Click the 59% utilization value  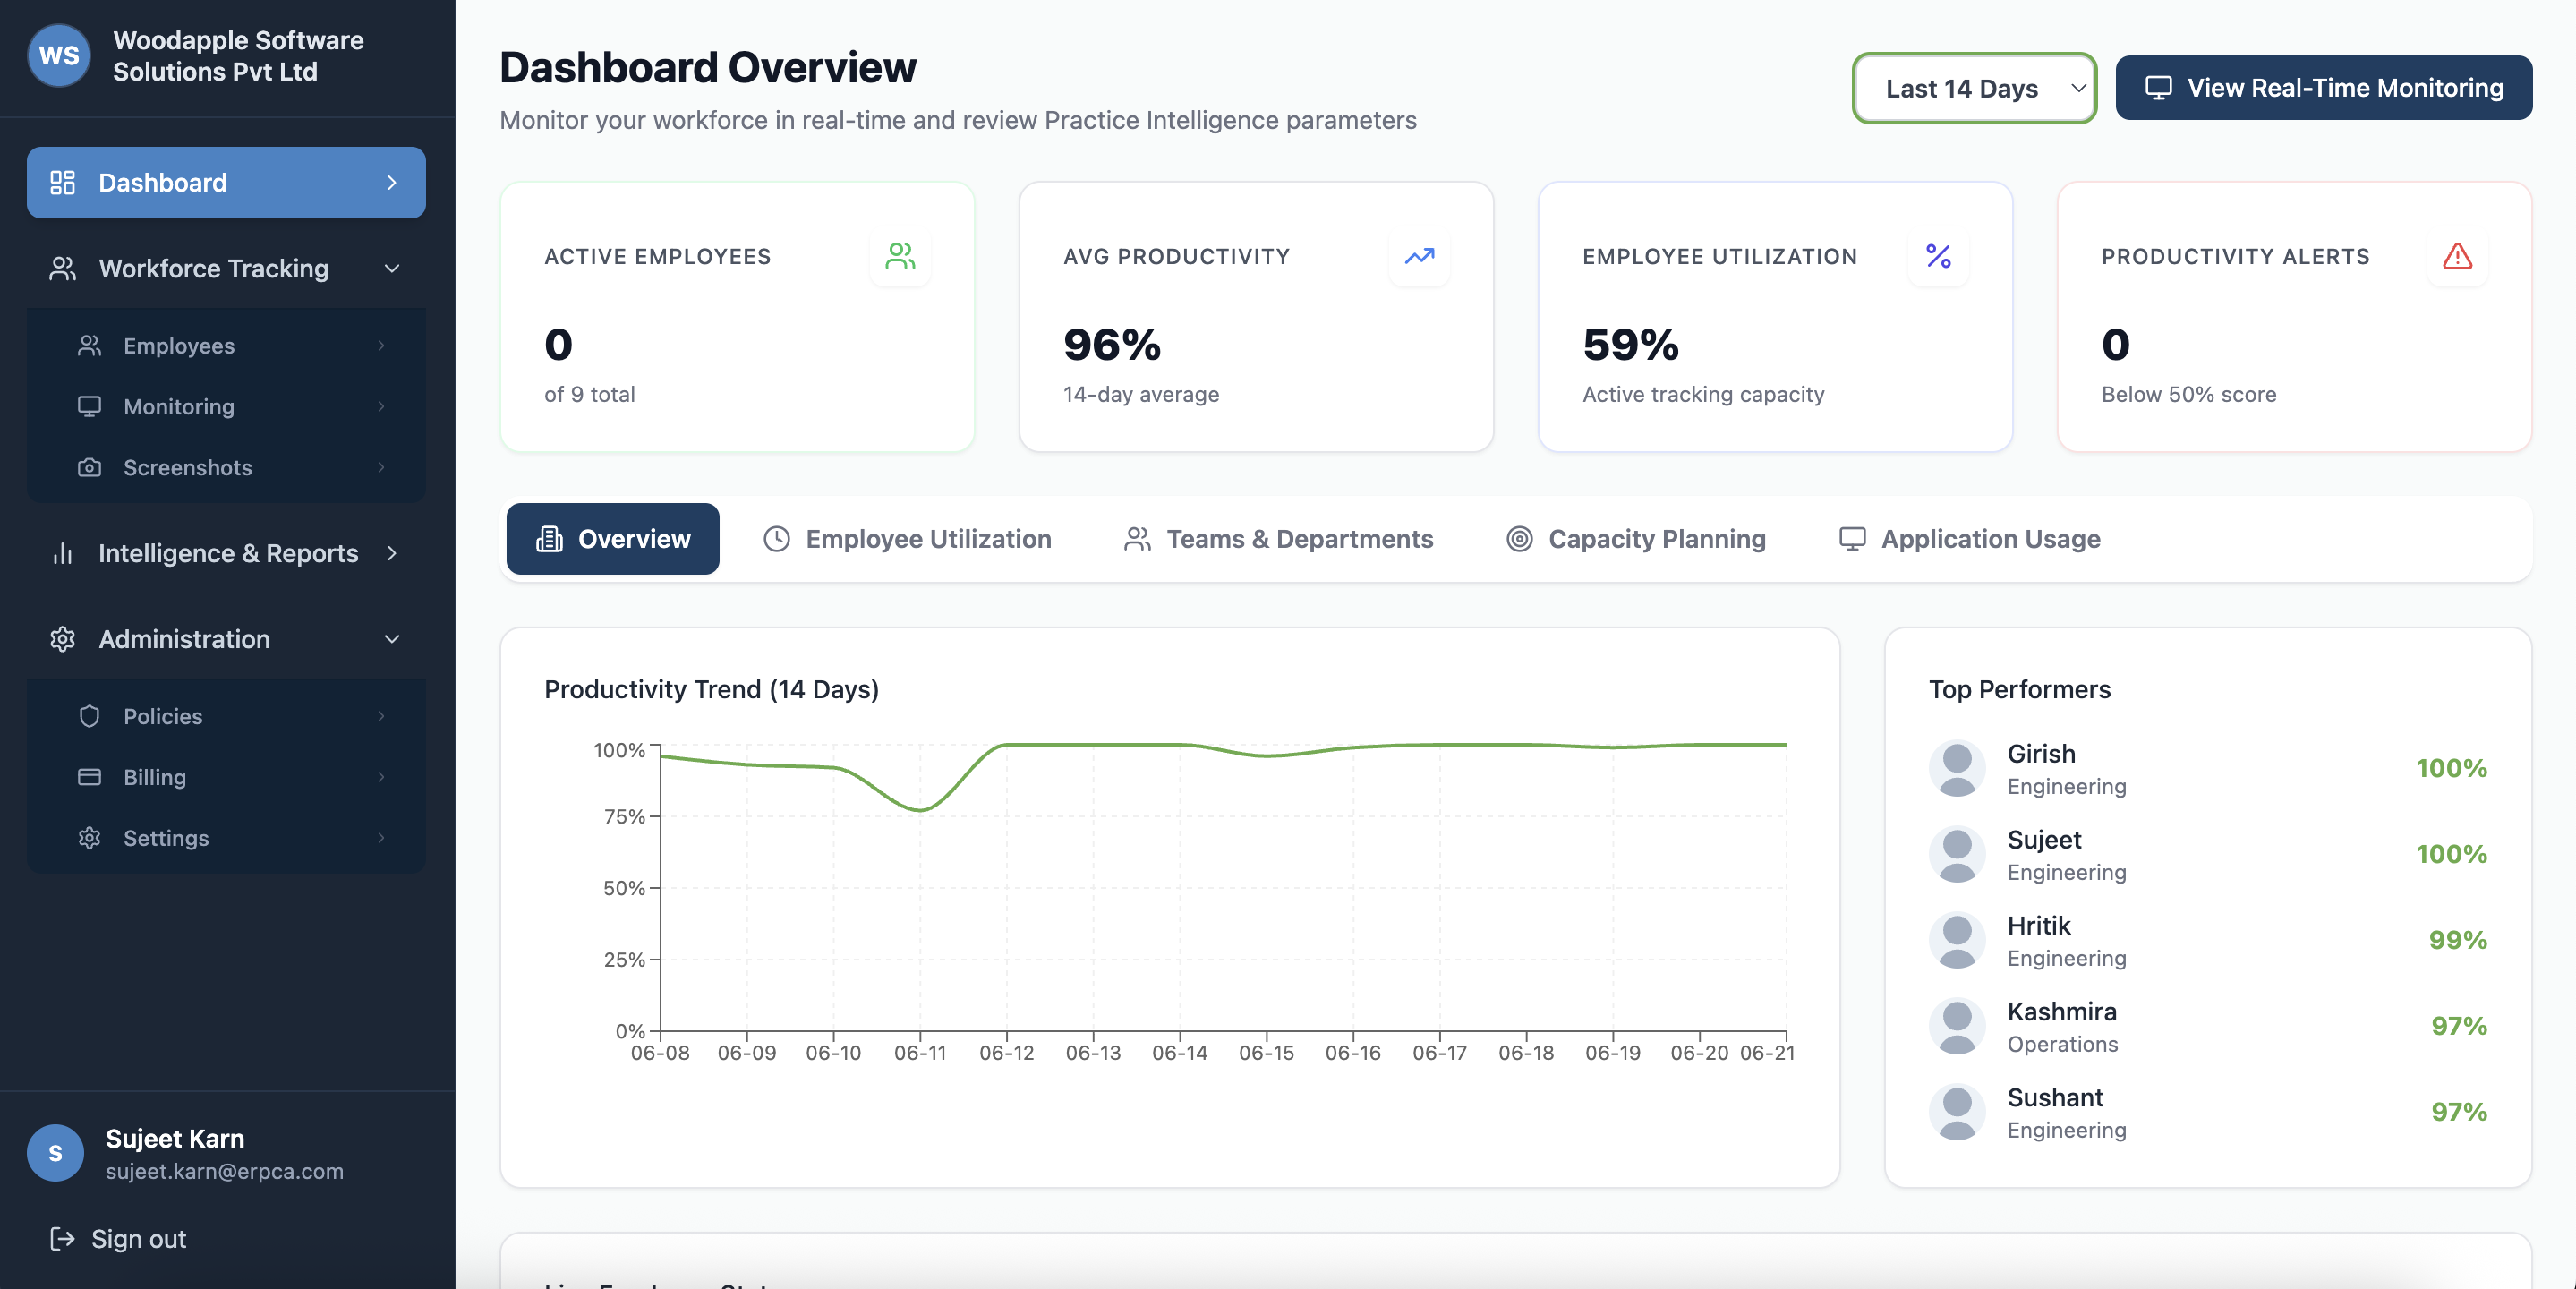point(1630,345)
